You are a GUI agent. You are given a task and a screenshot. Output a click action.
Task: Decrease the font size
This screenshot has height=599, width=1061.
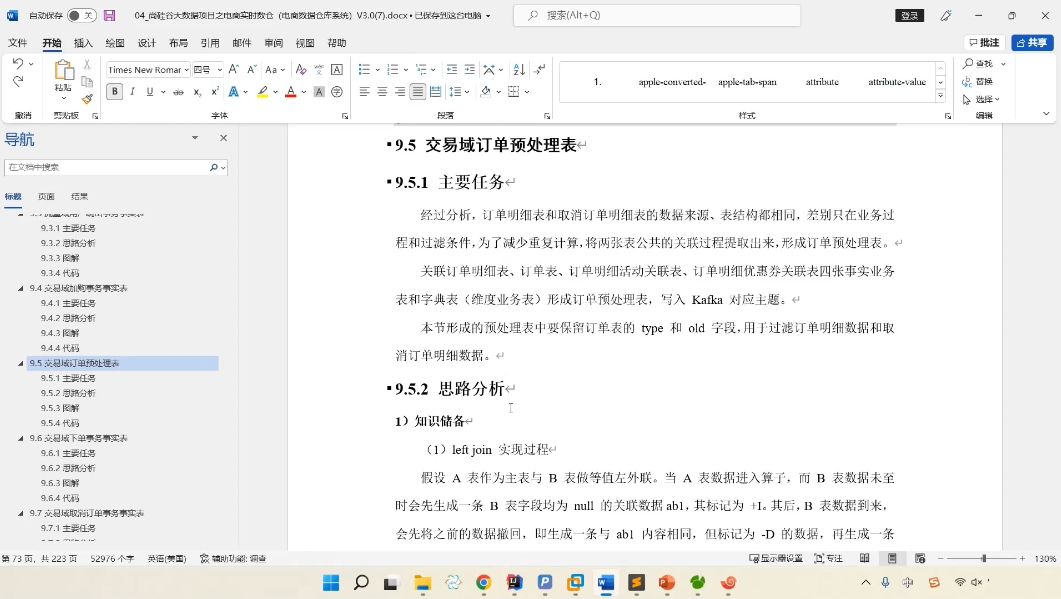pyautogui.click(x=251, y=69)
